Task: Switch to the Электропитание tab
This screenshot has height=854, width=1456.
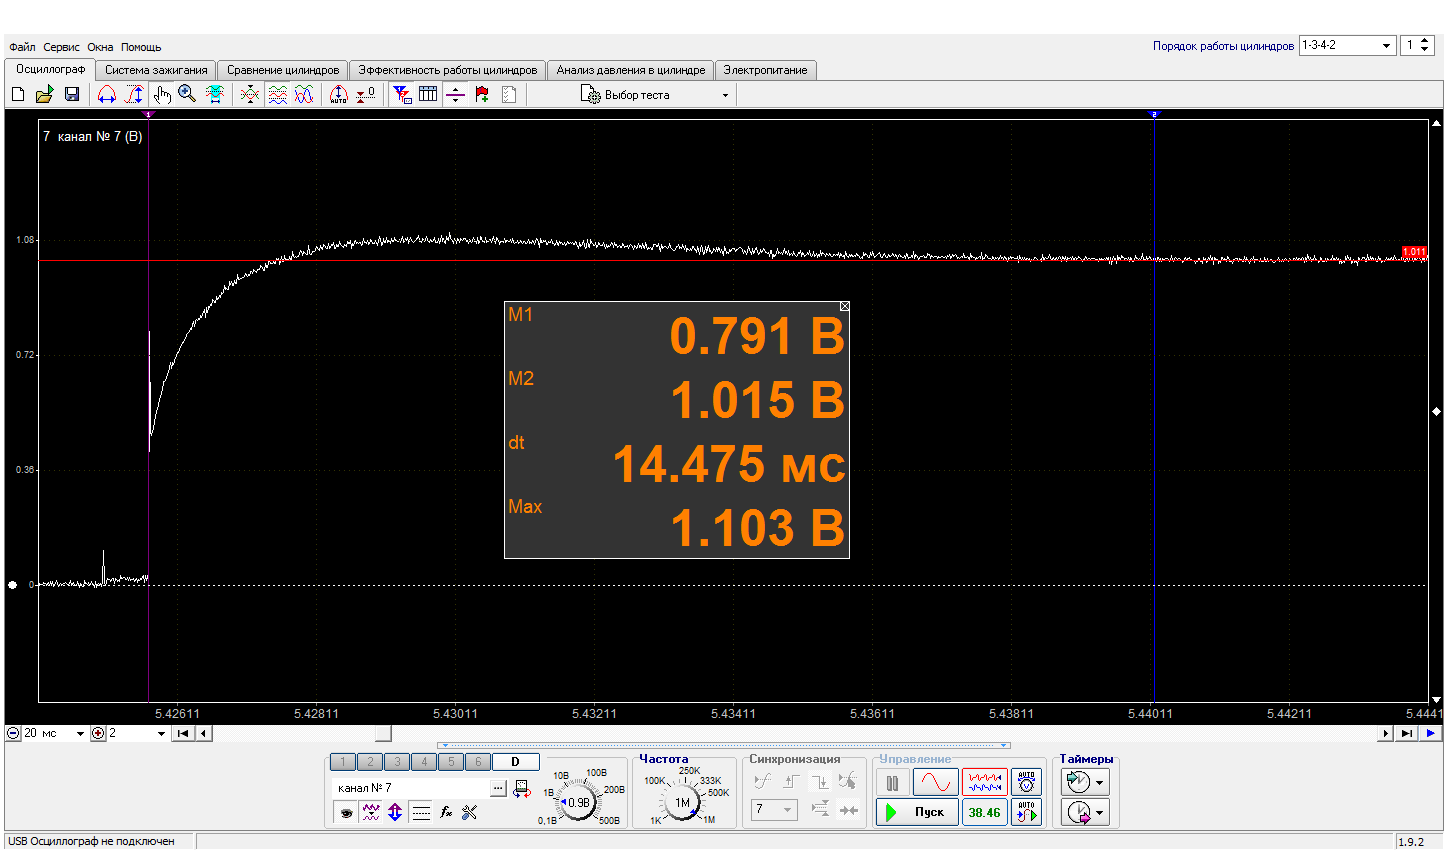Action: (766, 70)
